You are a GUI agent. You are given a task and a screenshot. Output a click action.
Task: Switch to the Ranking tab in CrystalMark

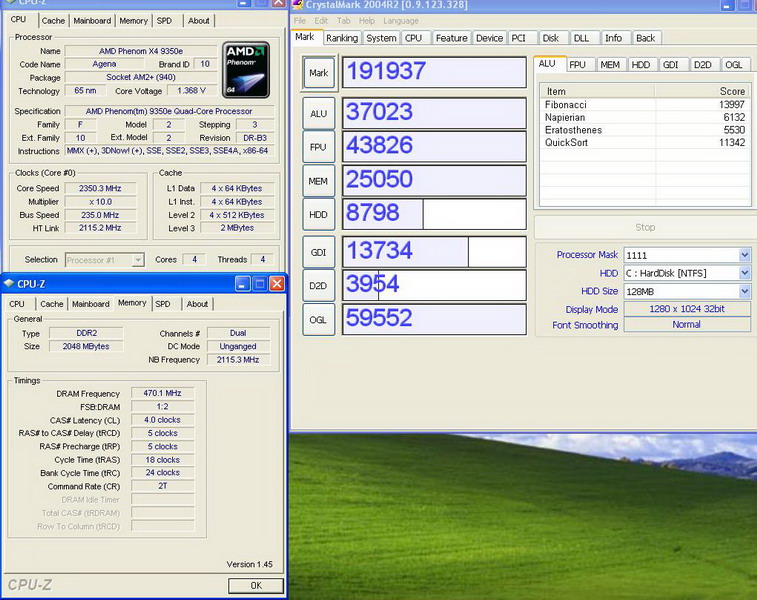point(341,38)
